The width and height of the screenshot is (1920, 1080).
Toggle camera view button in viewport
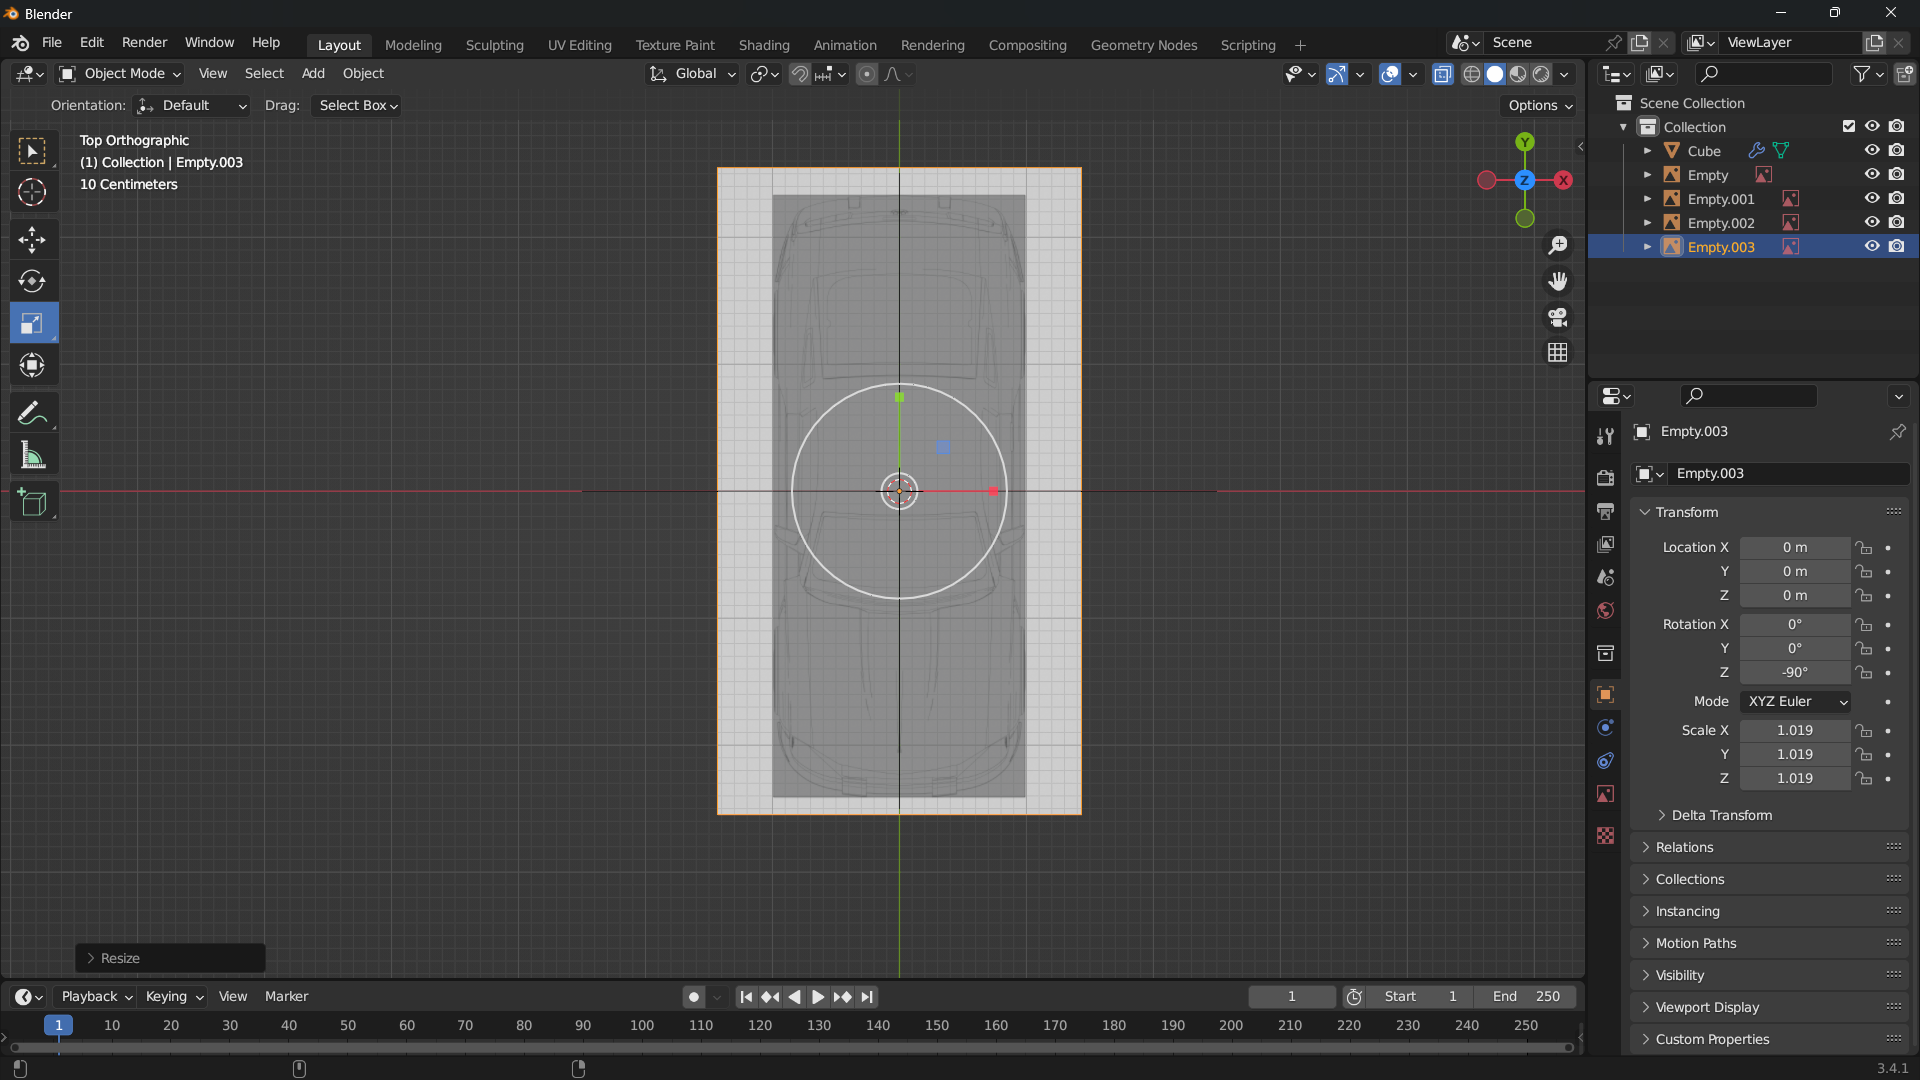click(1558, 317)
